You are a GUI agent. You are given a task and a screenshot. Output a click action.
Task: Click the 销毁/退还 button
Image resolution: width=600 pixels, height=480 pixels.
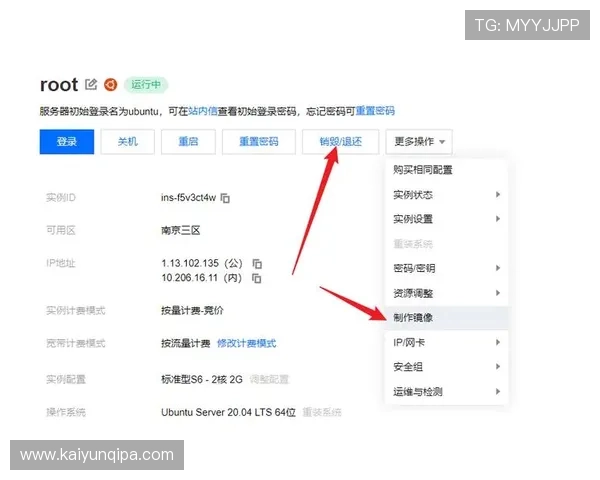(341, 142)
